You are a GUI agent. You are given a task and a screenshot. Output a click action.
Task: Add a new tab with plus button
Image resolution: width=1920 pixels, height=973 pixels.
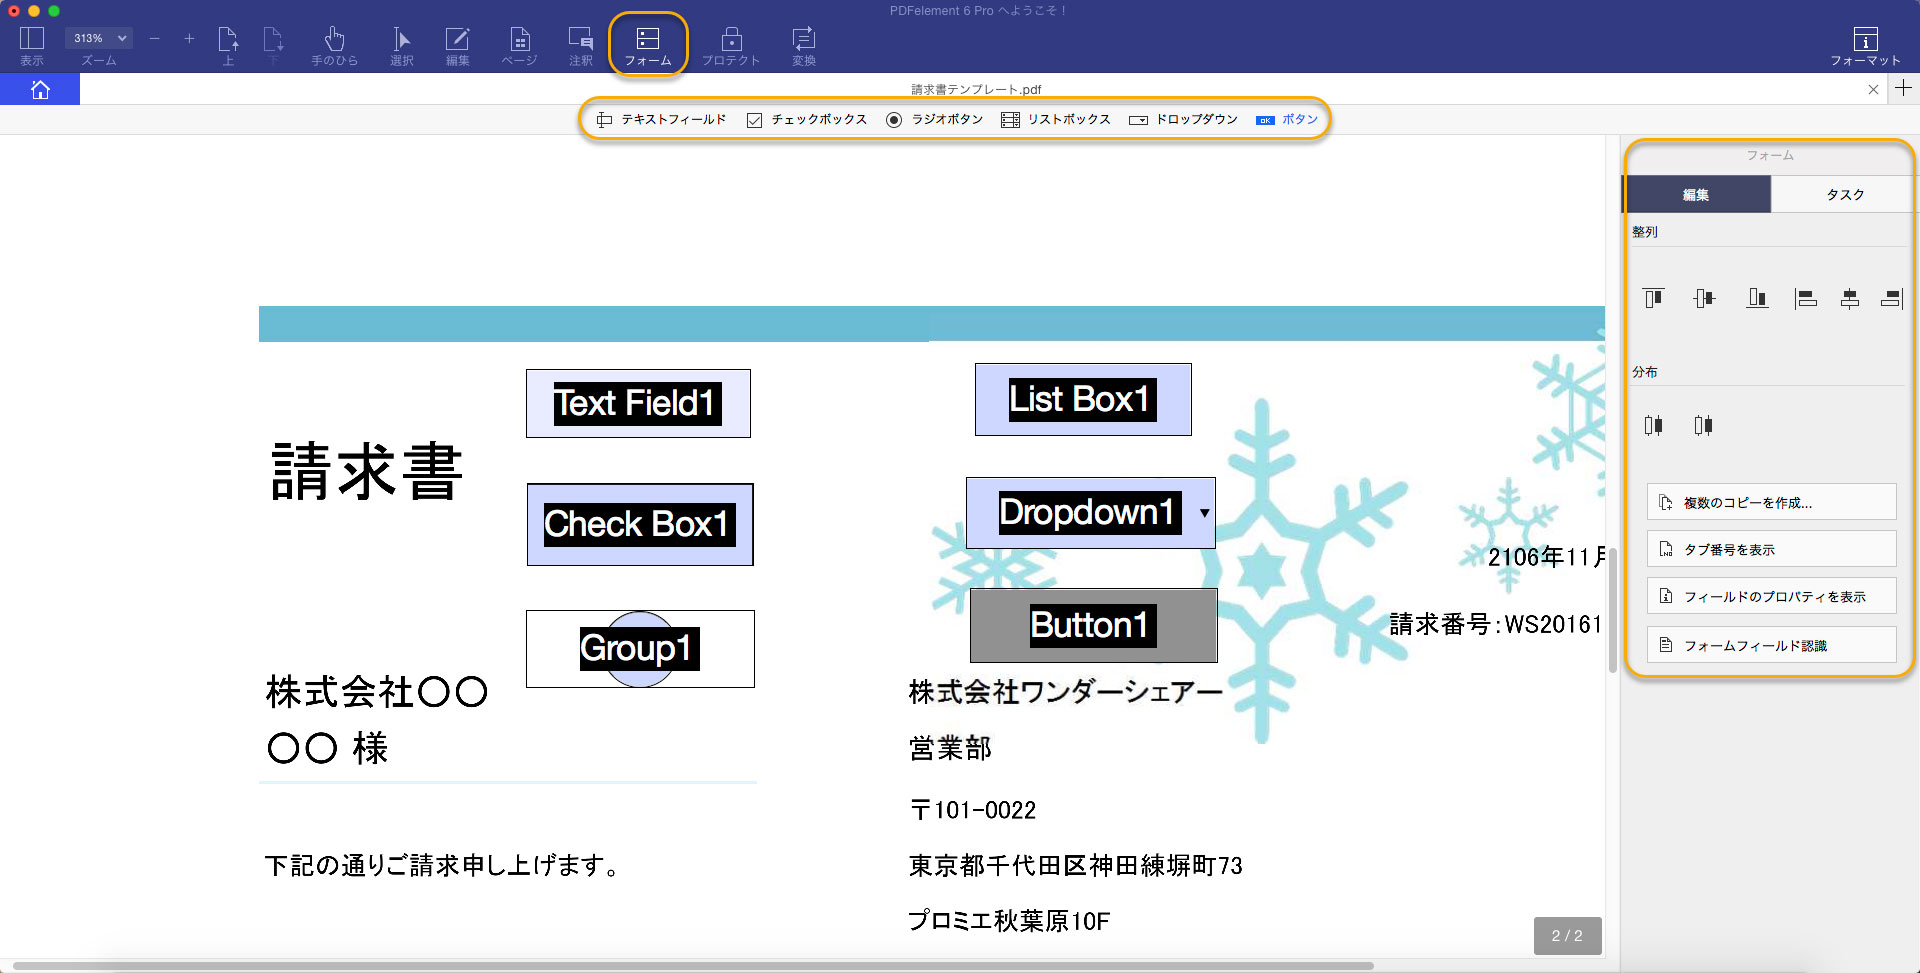[x=1903, y=89]
